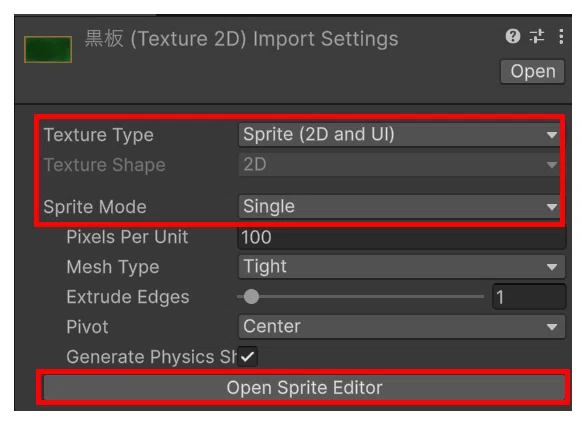Open the Mesh Type dropdown

(402, 267)
